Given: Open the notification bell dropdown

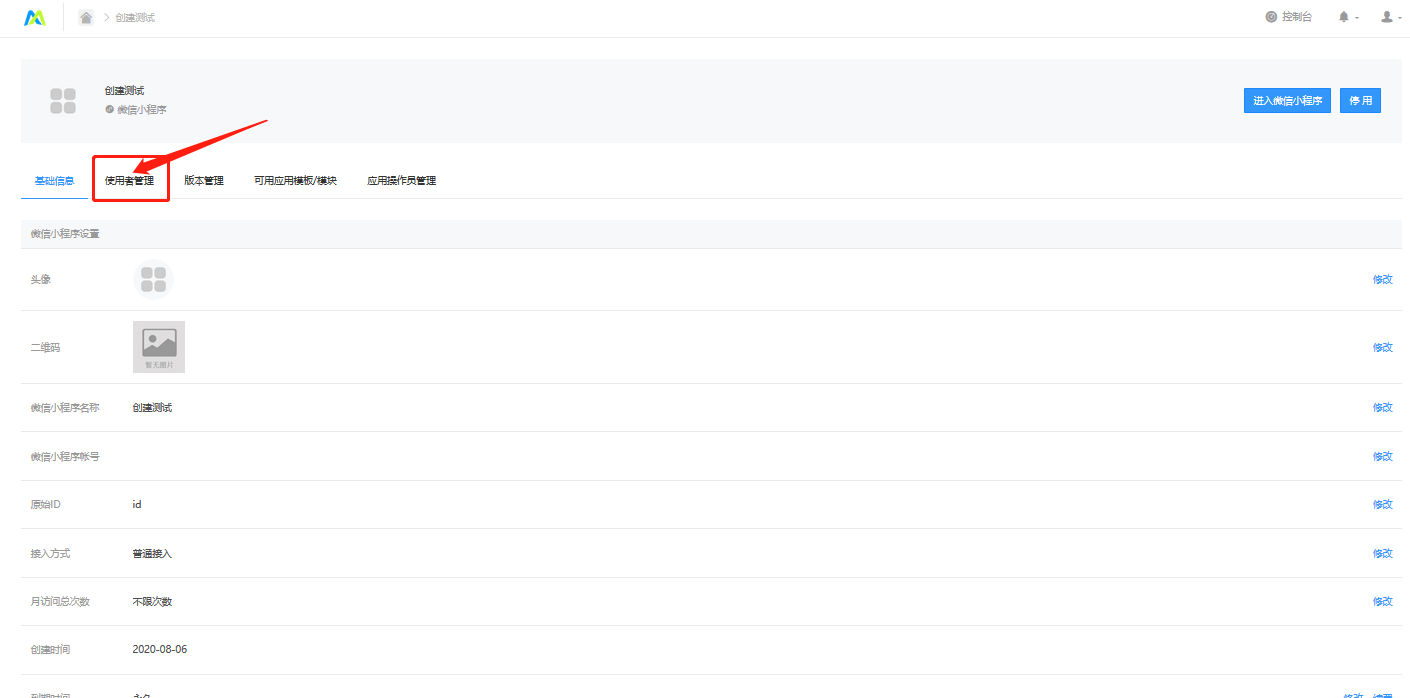Looking at the screenshot, I should (x=1348, y=17).
